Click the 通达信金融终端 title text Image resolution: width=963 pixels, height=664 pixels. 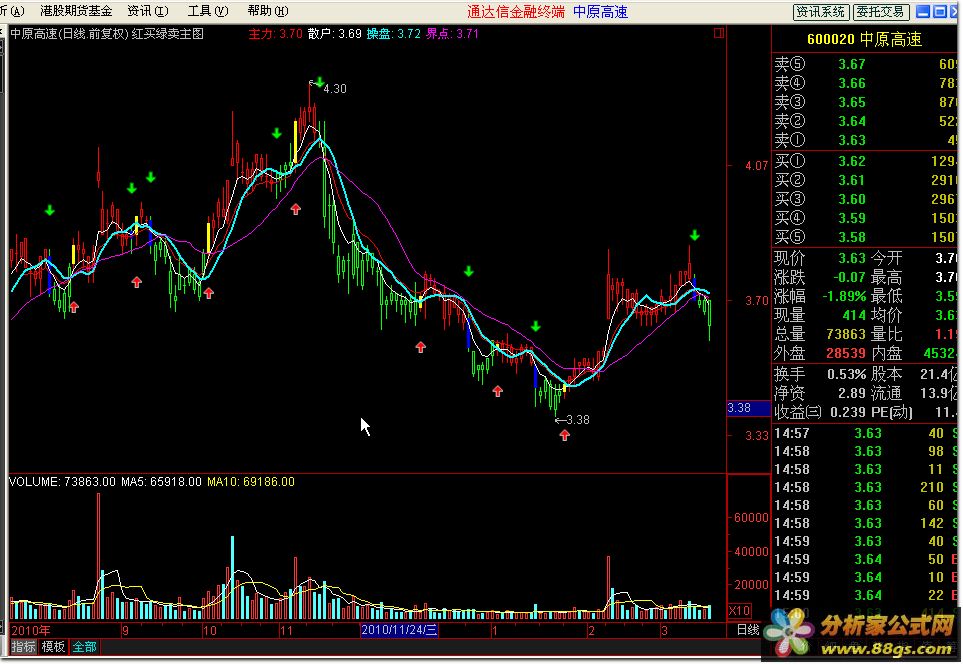(x=516, y=12)
